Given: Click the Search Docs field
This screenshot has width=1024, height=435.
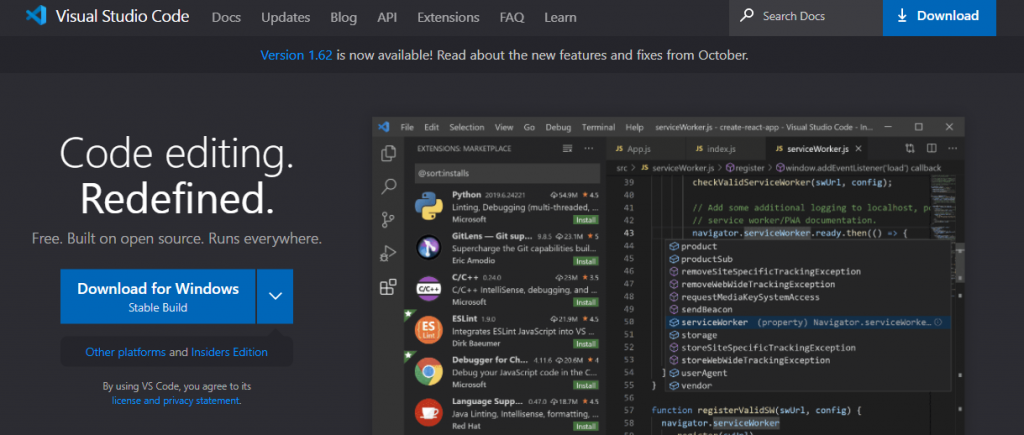Looking at the screenshot, I should pyautogui.click(x=805, y=17).
